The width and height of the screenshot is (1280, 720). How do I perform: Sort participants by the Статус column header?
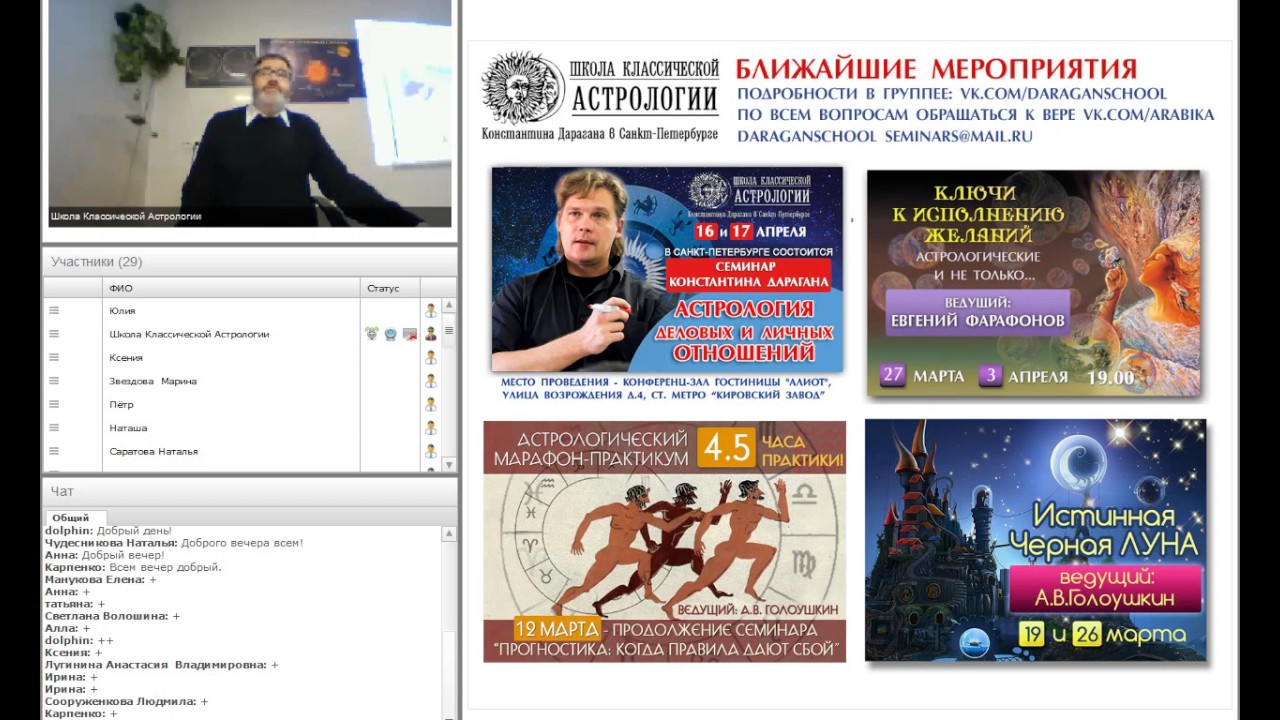pyautogui.click(x=390, y=288)
